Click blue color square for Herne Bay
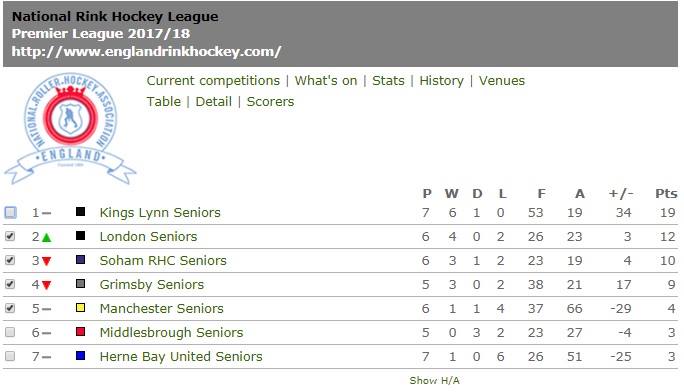Viewport: 684px width, 392px height. [80, 356]
